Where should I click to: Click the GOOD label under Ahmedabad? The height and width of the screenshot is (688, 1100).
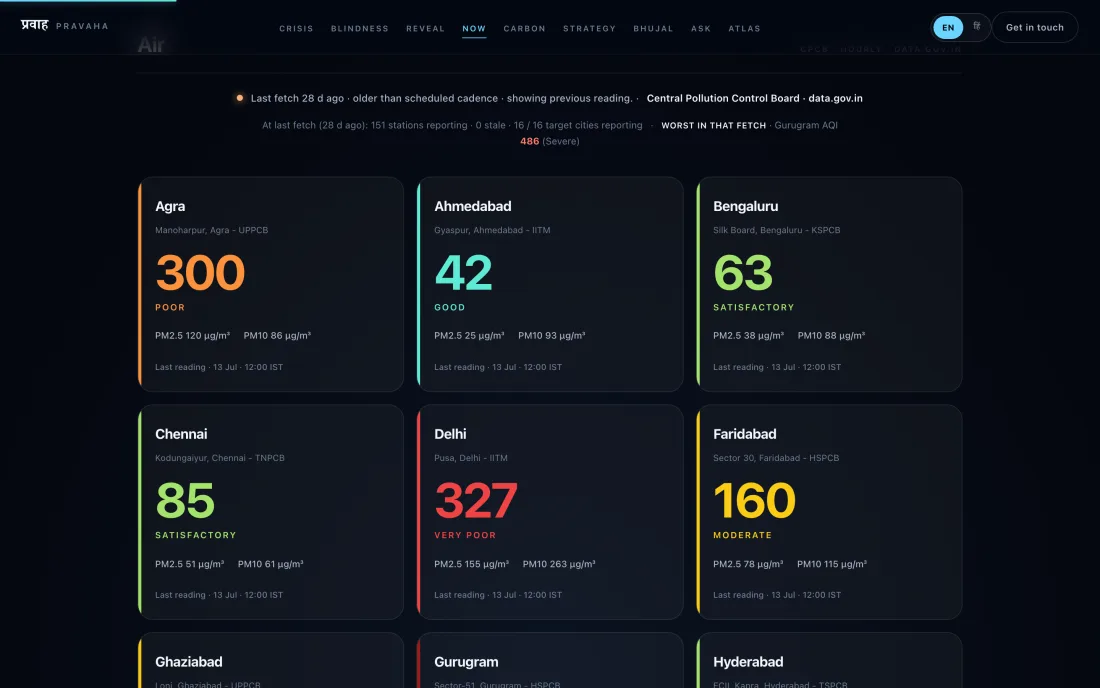[x=450, y=307]
